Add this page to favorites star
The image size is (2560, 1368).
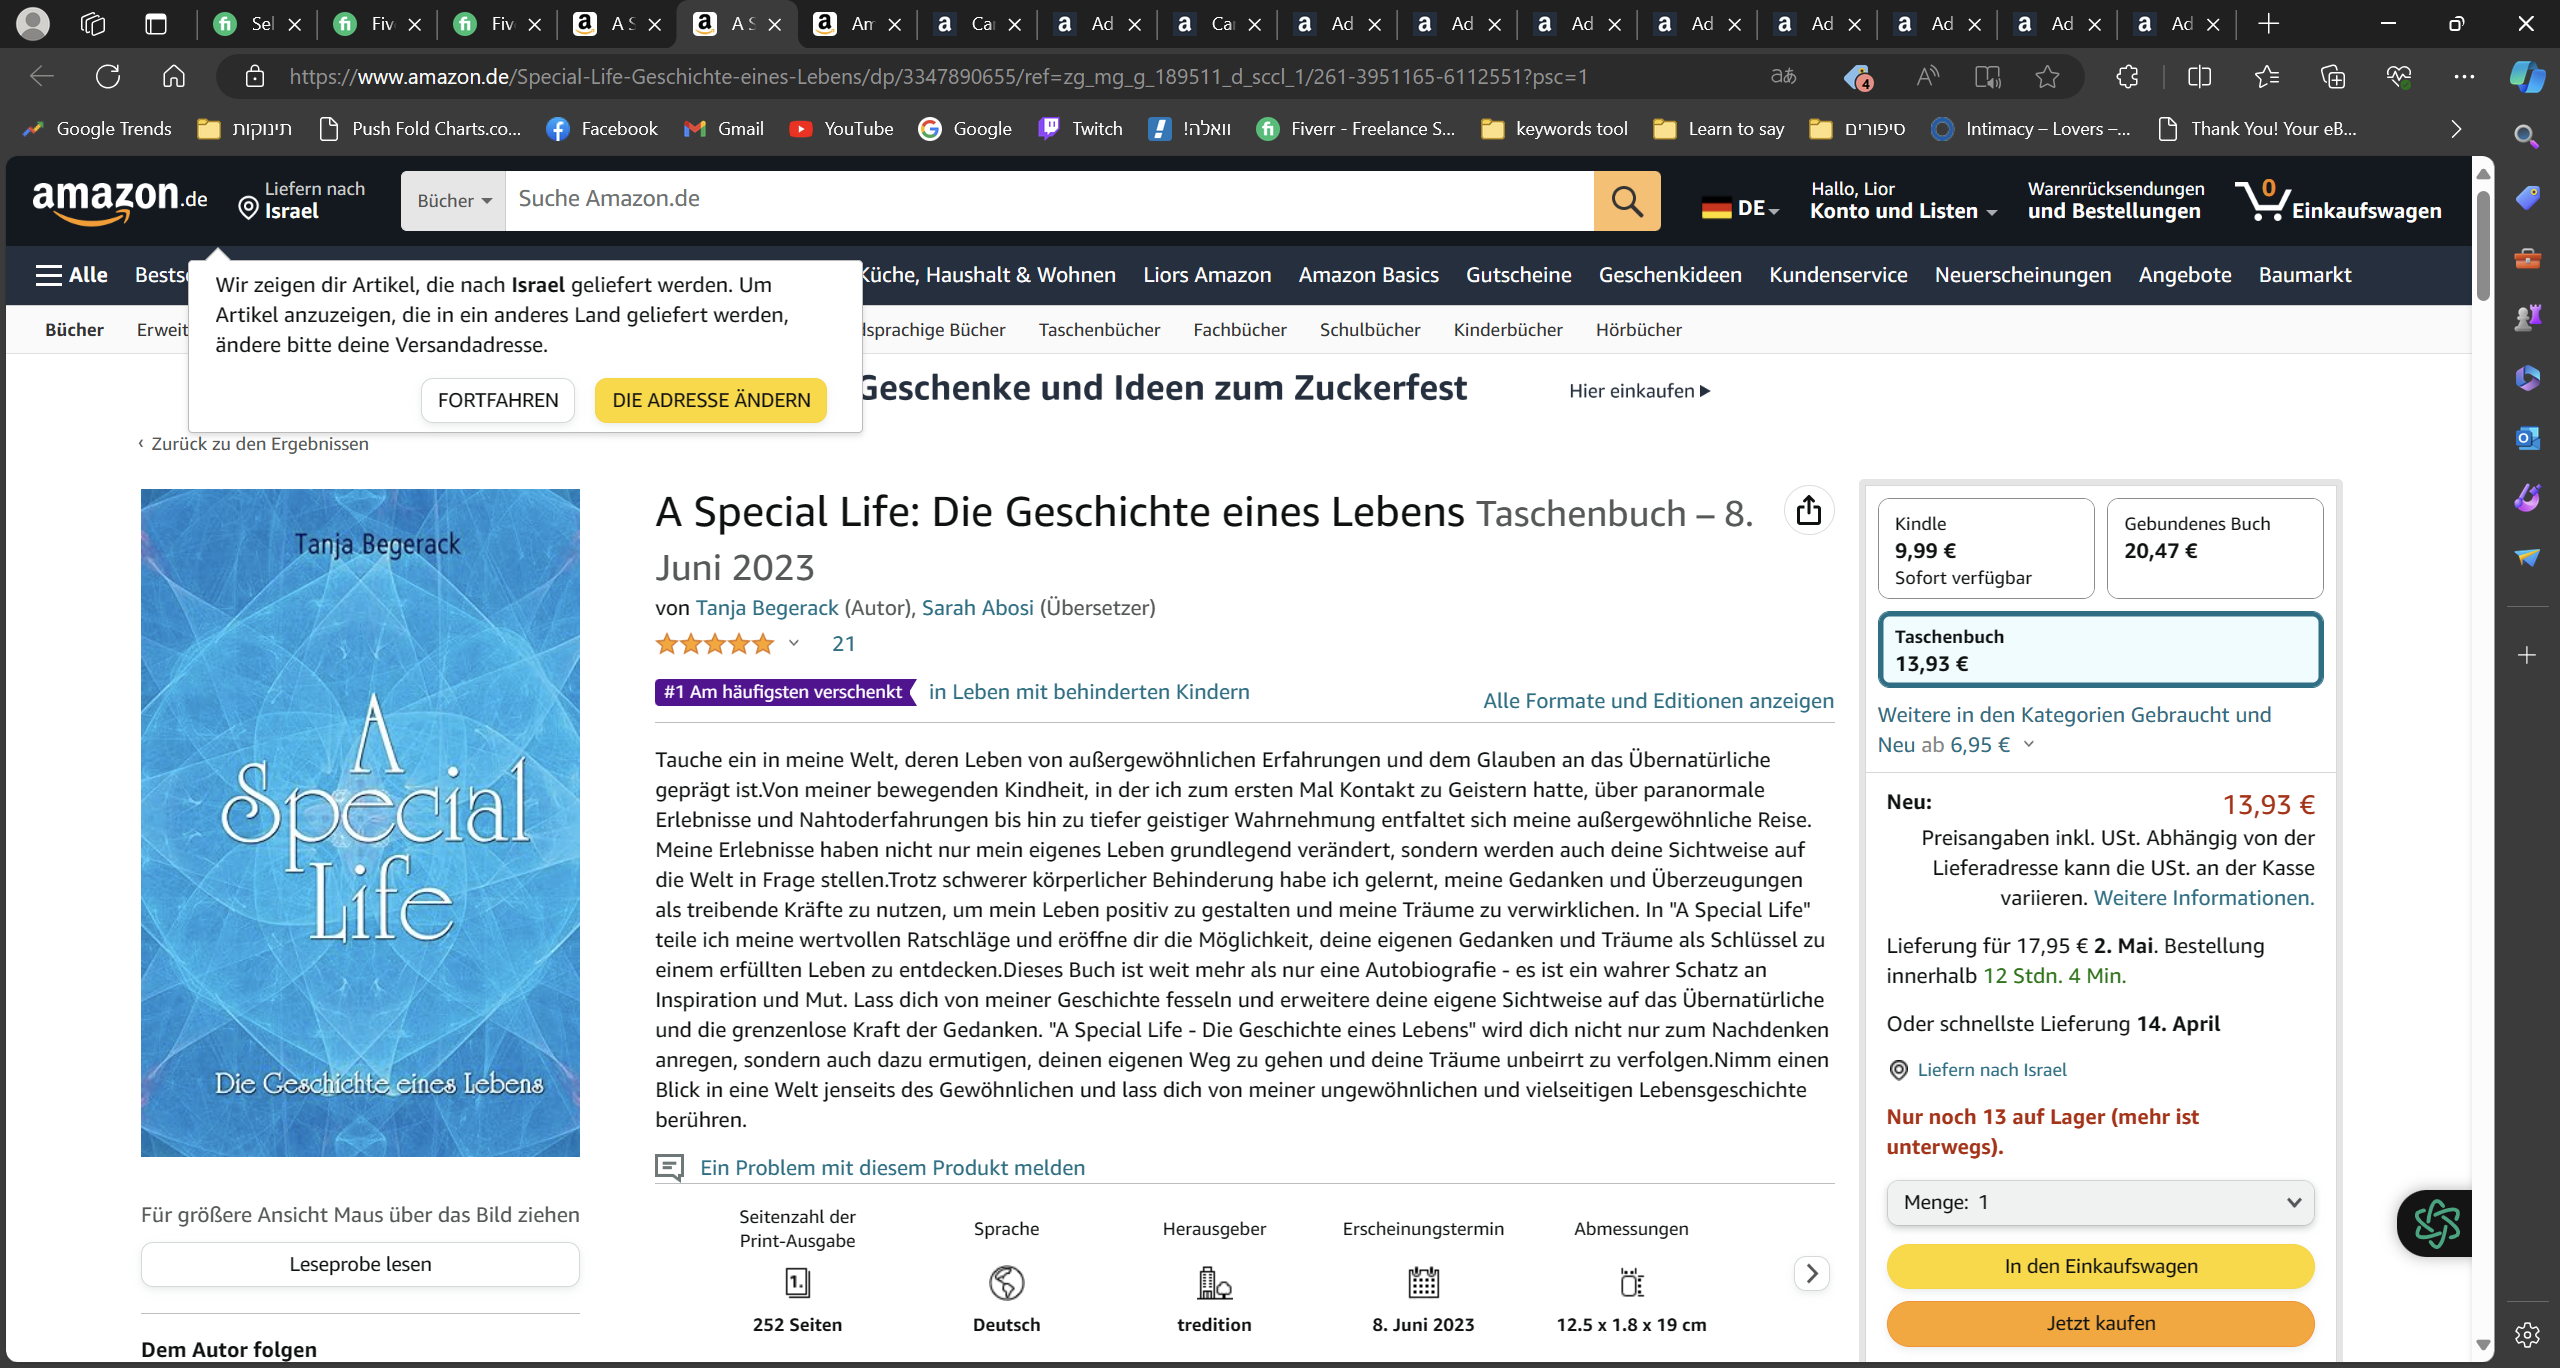coord(2047,76)
